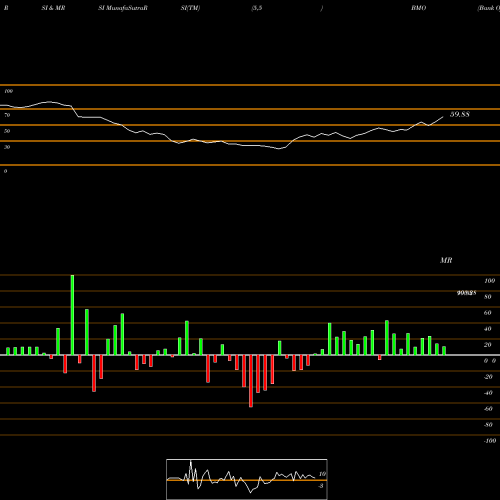
Task: Click the 10 label inside the mini chart
Action: [x=322, y=474]
